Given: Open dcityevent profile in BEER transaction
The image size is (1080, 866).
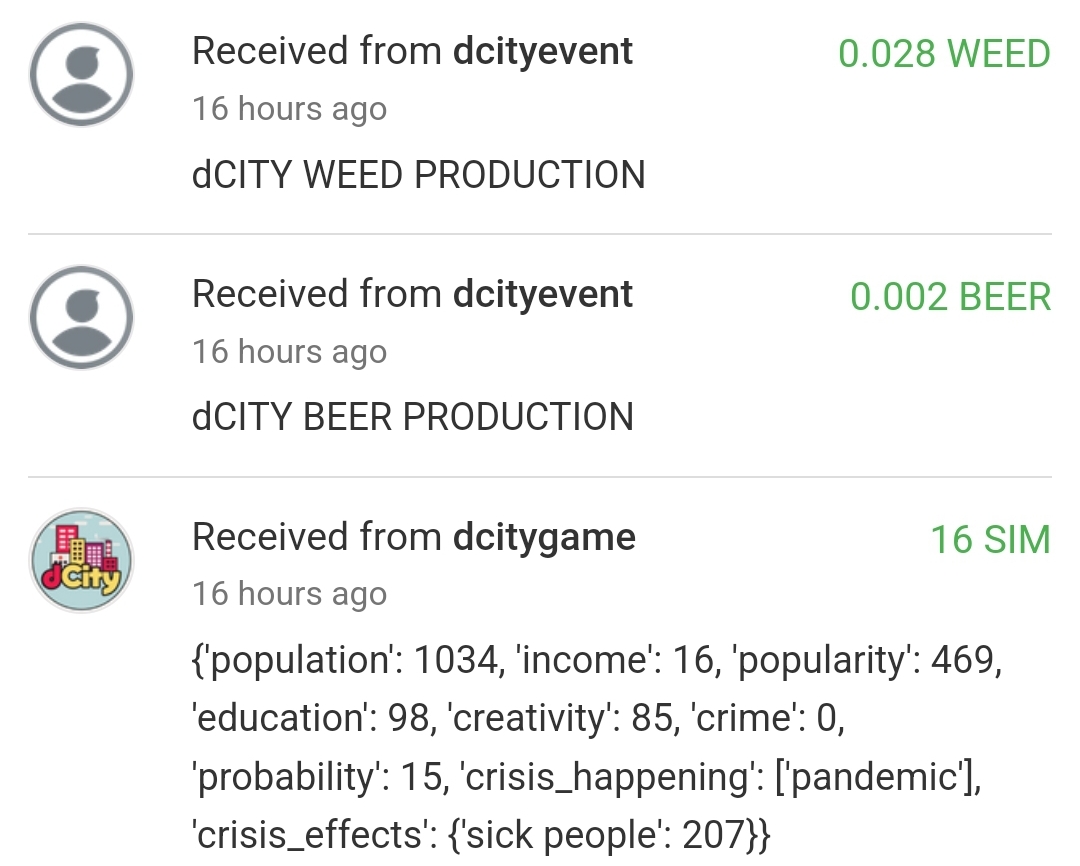Looking at the screenshot, I should [543, 294].
